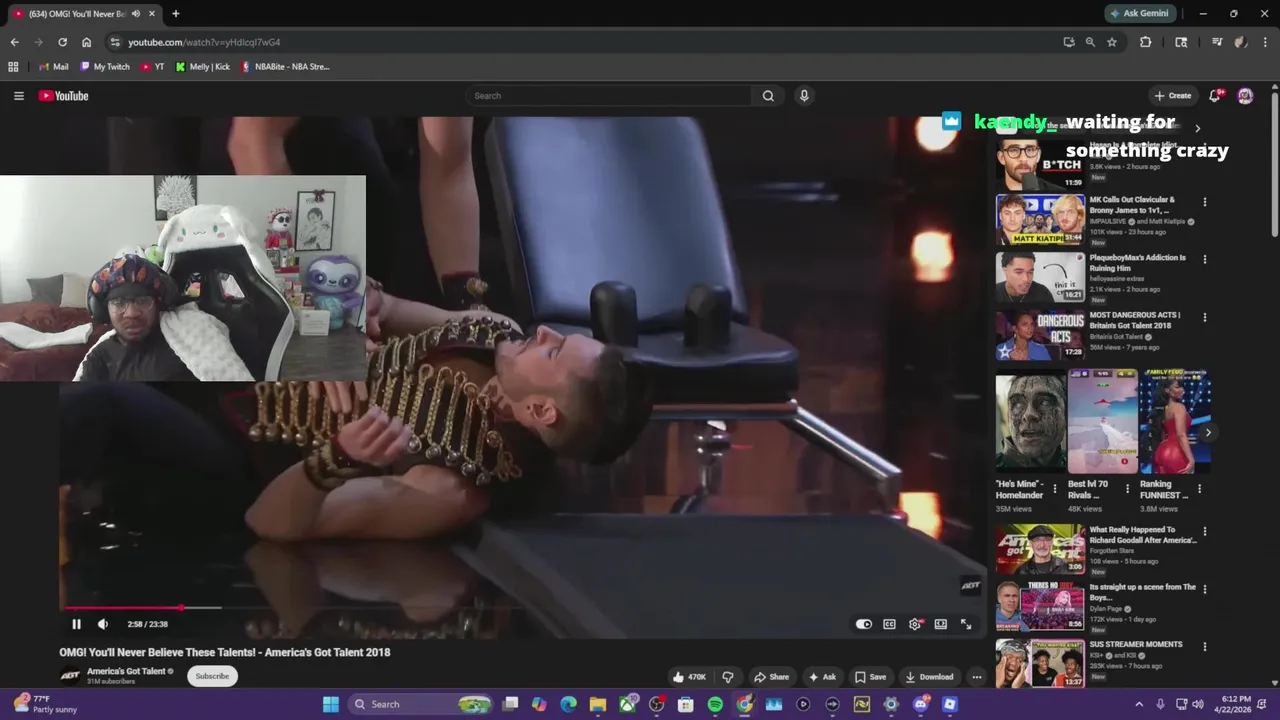Open the apps grid in bookmarks bar
1280x720 pixels.
point(13,67)
